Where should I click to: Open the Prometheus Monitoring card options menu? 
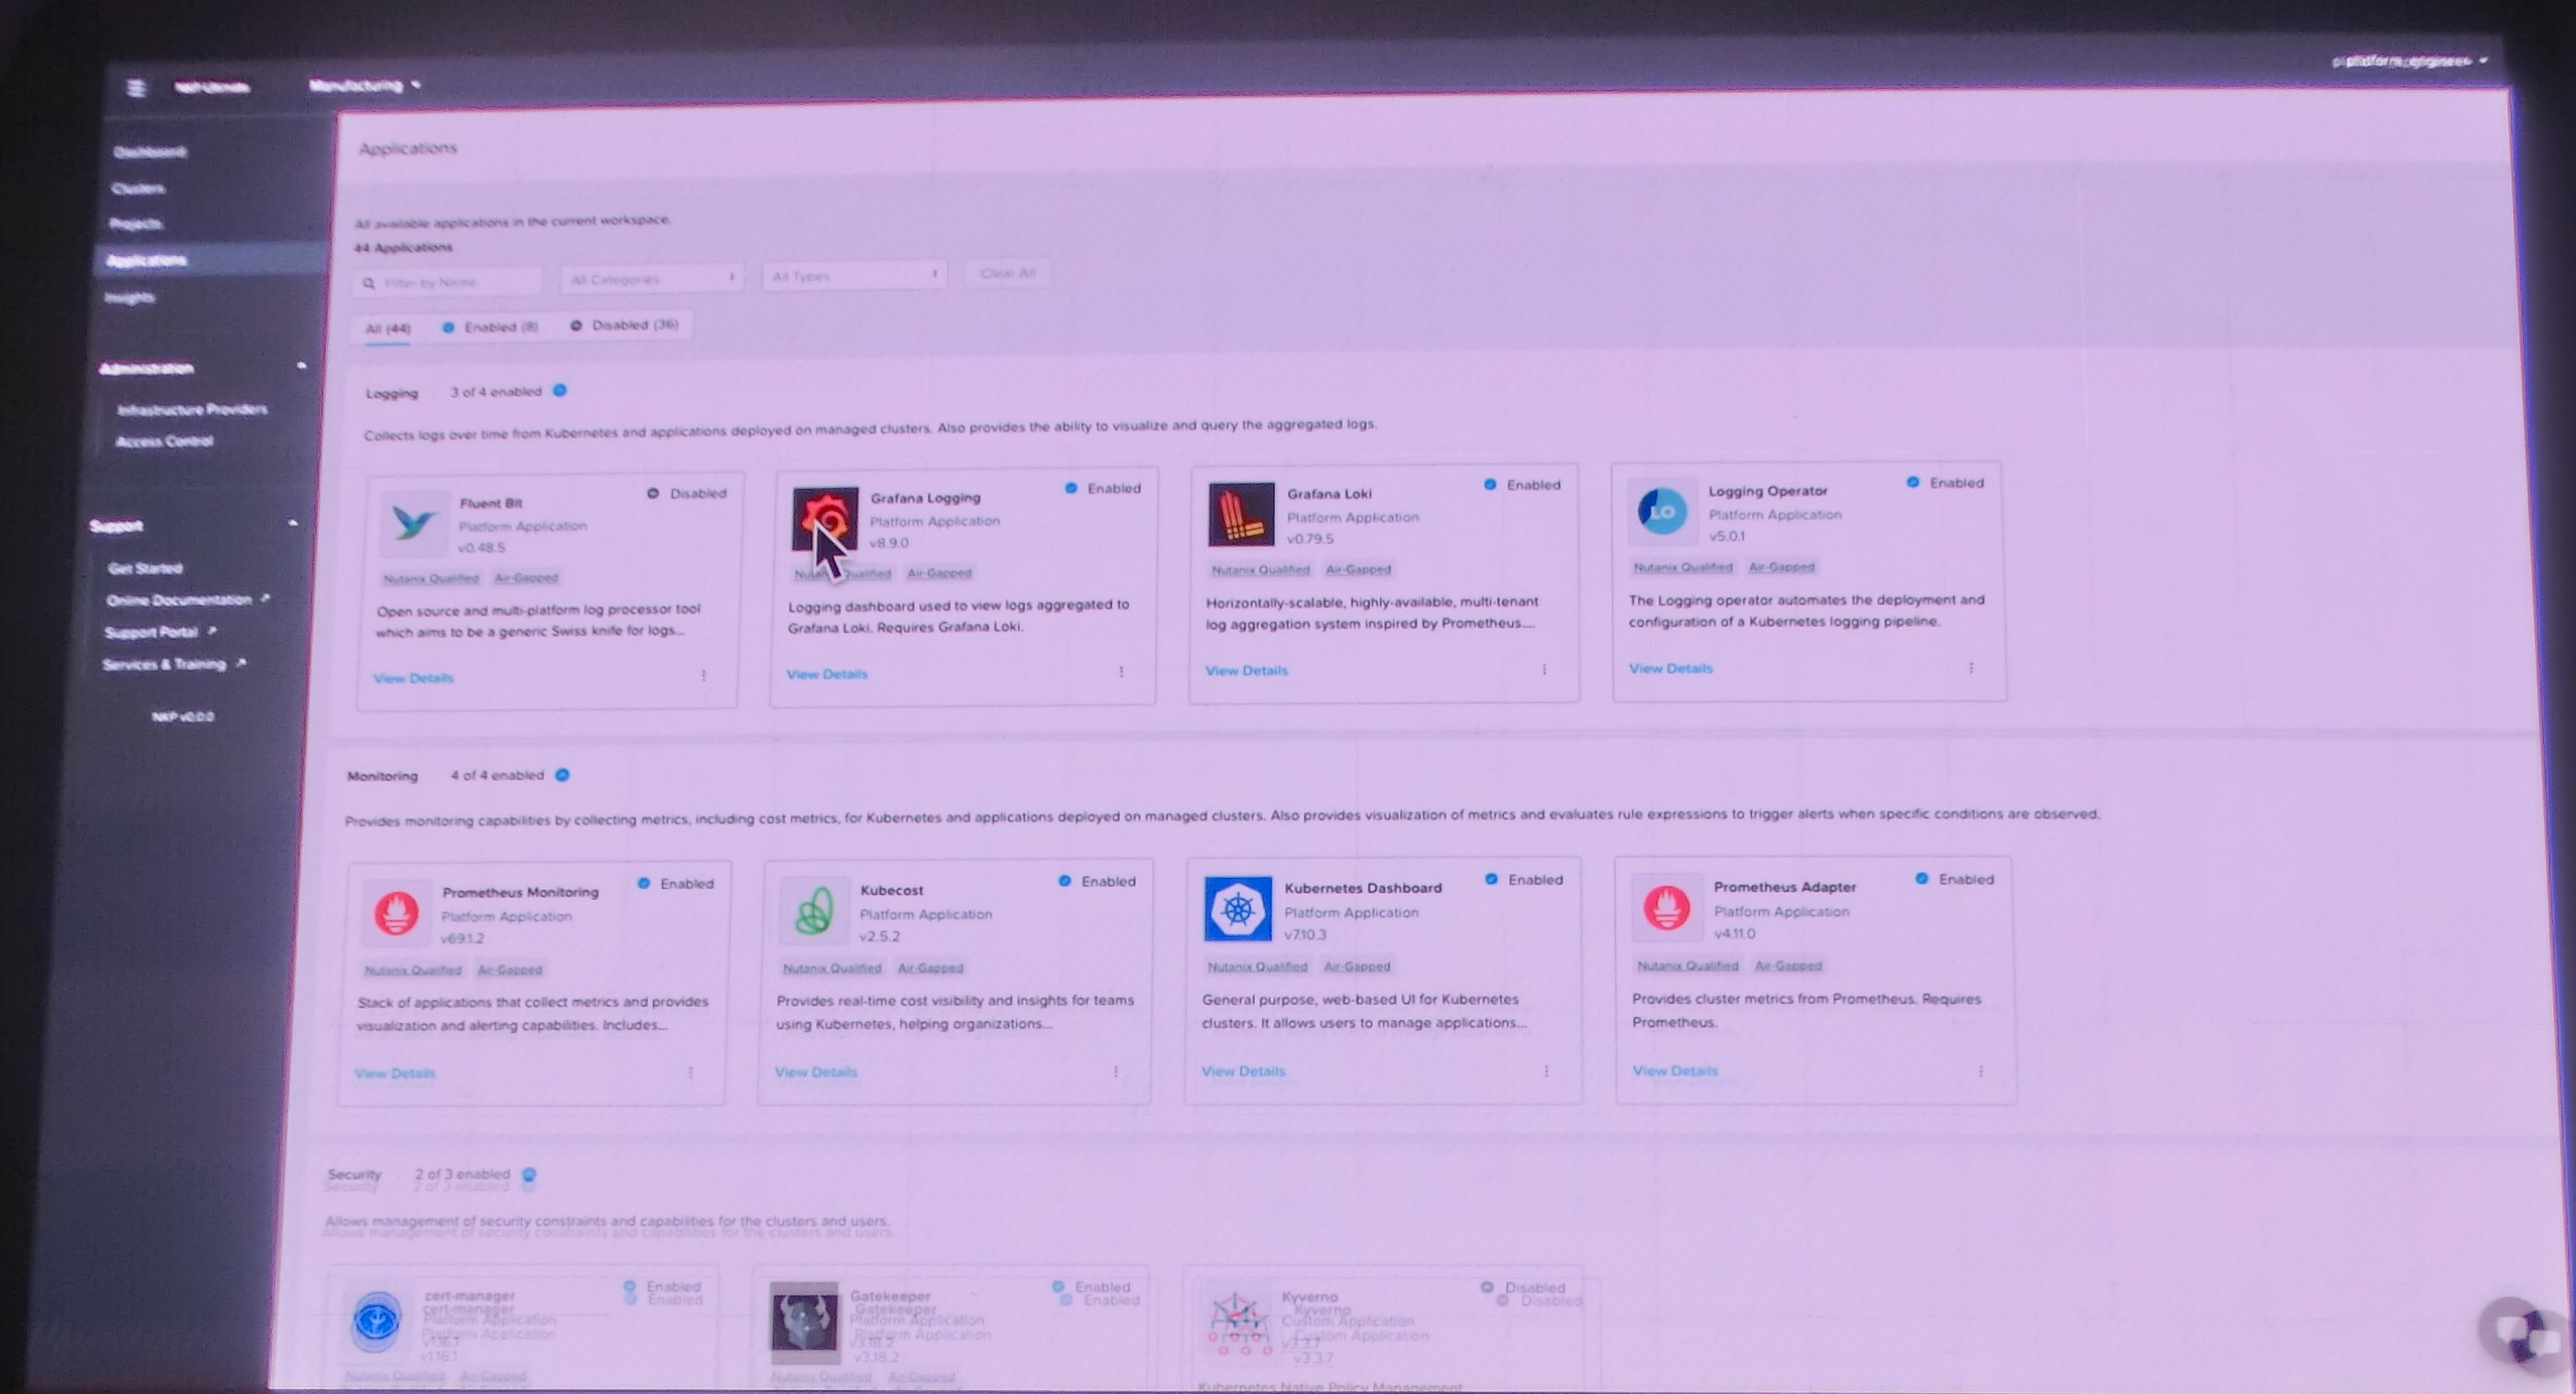690,1072
